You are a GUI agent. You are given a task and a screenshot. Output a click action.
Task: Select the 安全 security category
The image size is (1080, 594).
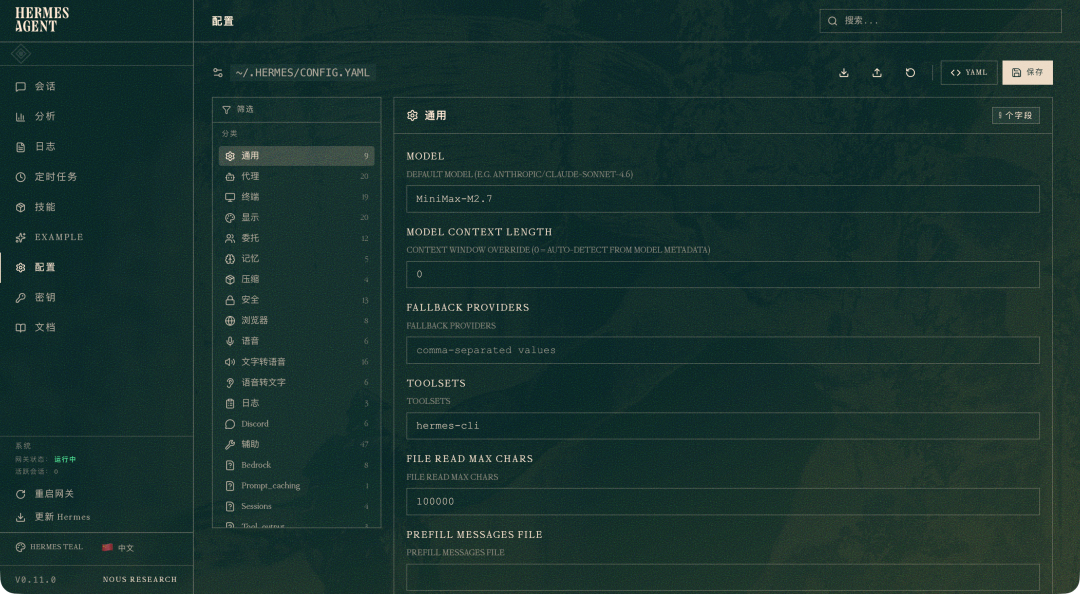click(296, 300)
